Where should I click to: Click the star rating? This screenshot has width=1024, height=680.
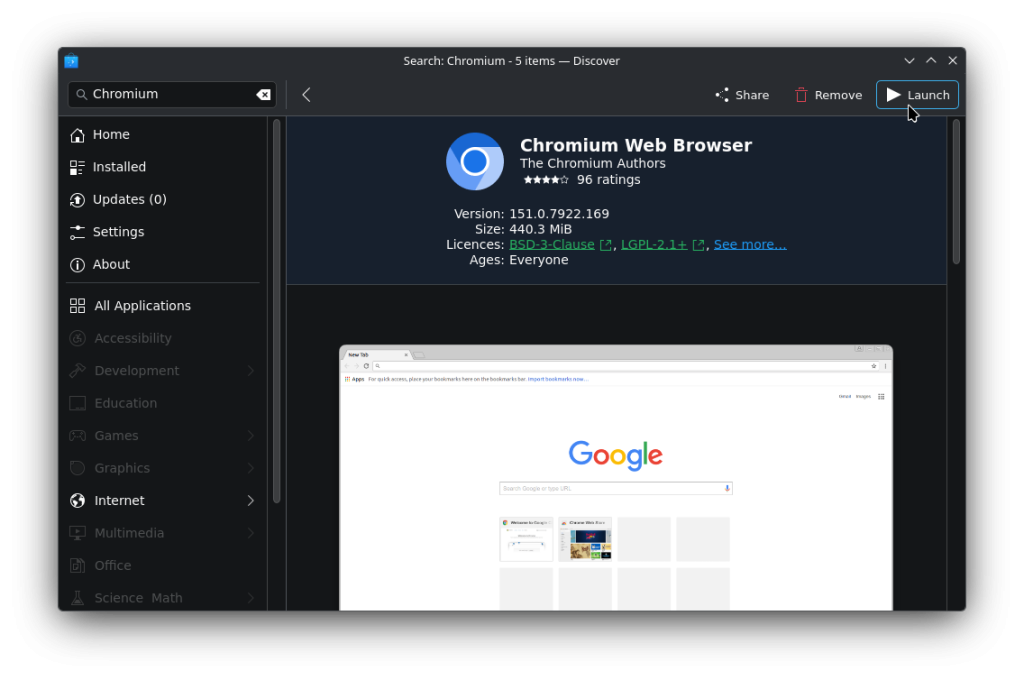click(x=546, y=180)
